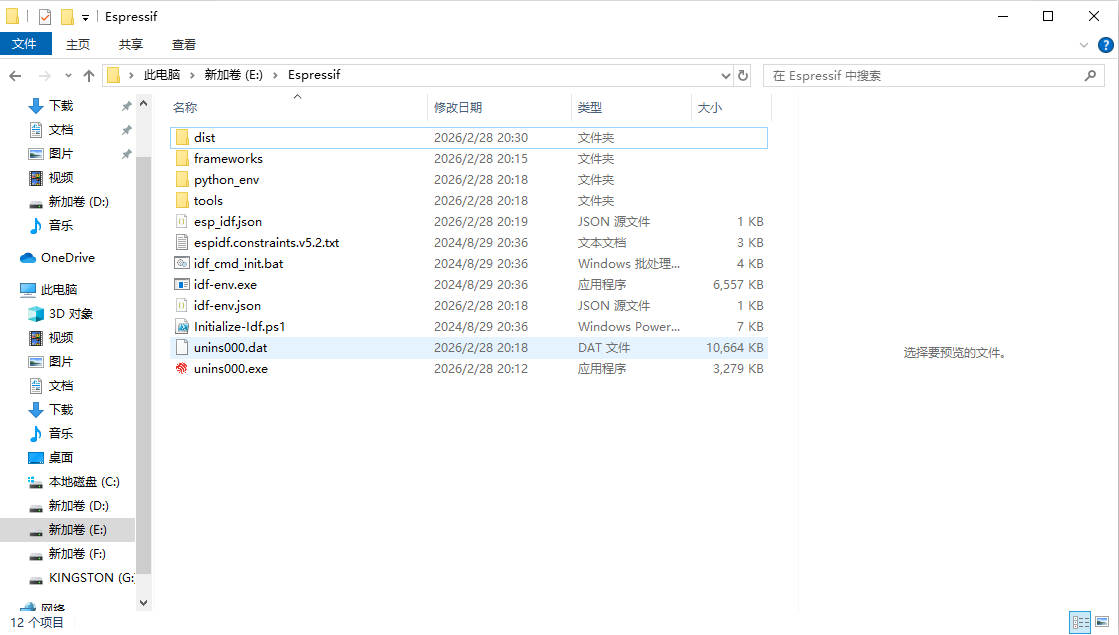The image size is (1119, 635).
Task: Sort by the 修改日期 column header
Action: (x=458, y=108)
